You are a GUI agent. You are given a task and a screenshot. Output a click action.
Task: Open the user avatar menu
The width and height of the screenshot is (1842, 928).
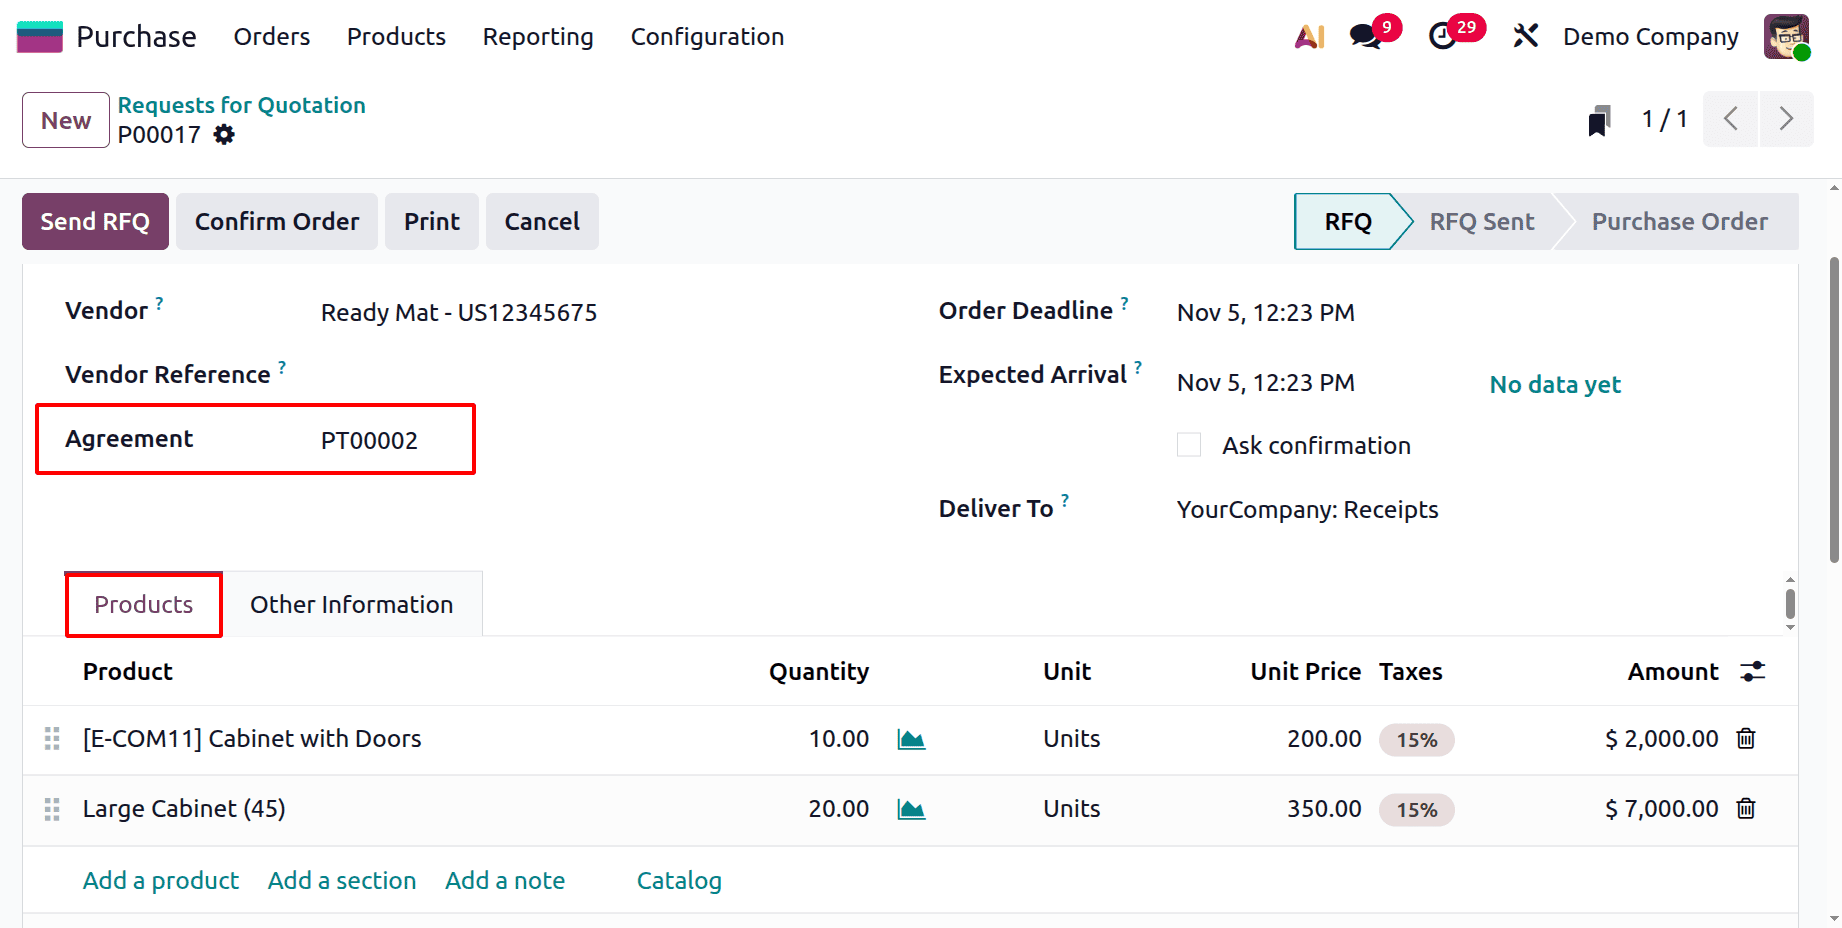coord(1787,36)
